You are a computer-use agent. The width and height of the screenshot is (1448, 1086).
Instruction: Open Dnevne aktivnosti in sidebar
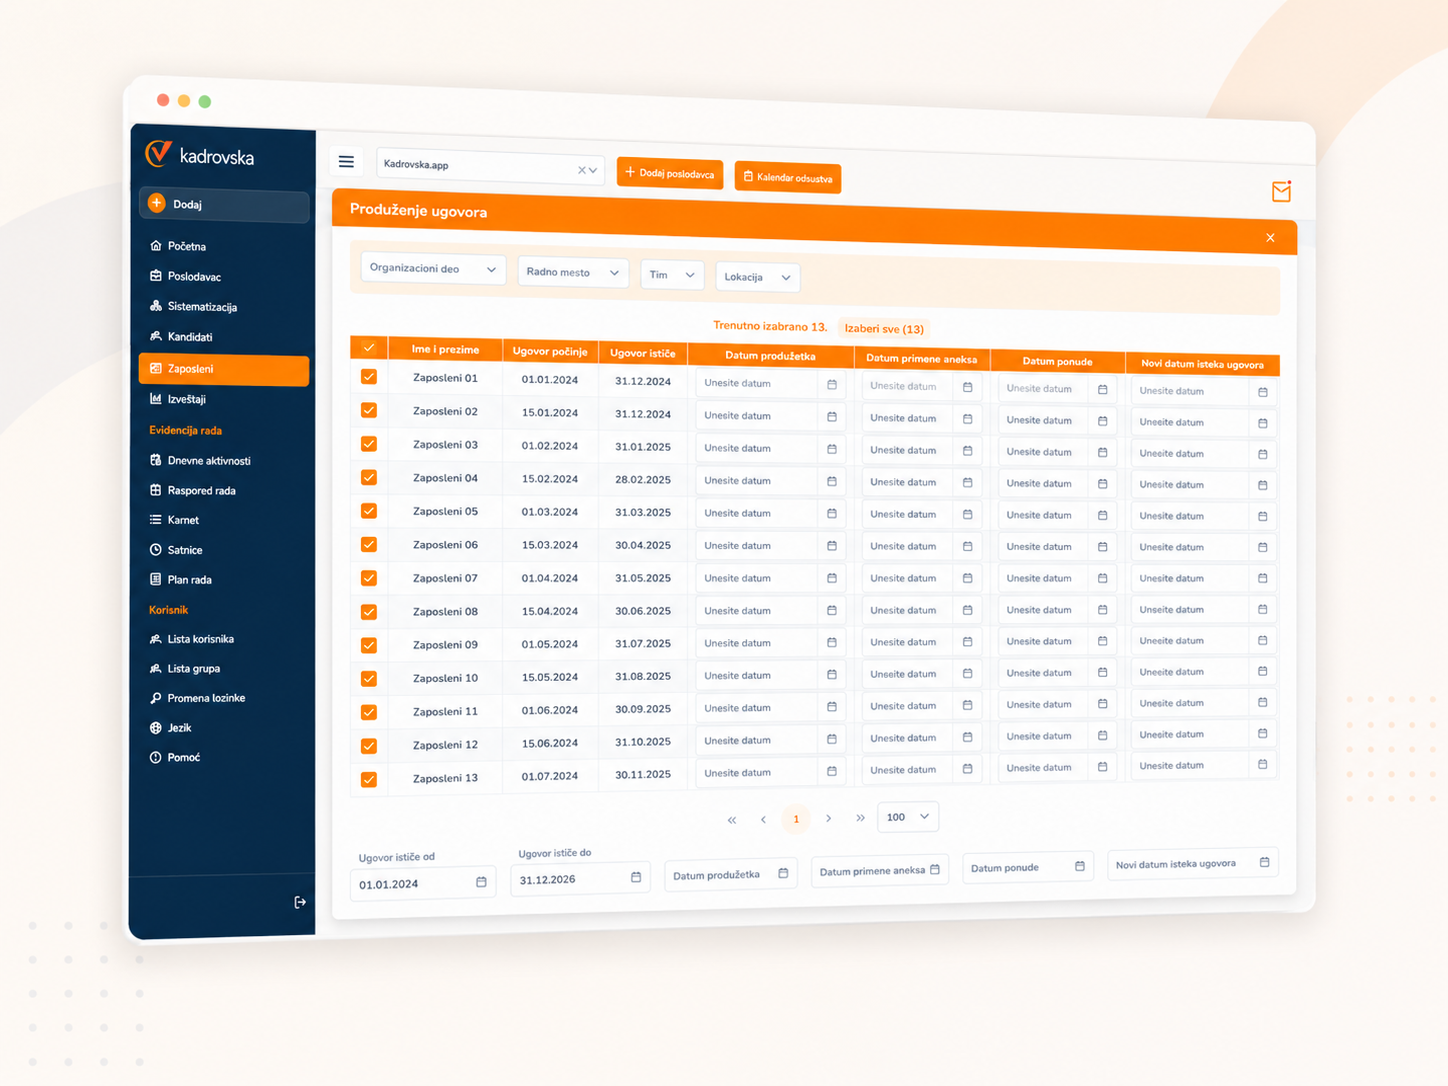click(x=208, y=461)
